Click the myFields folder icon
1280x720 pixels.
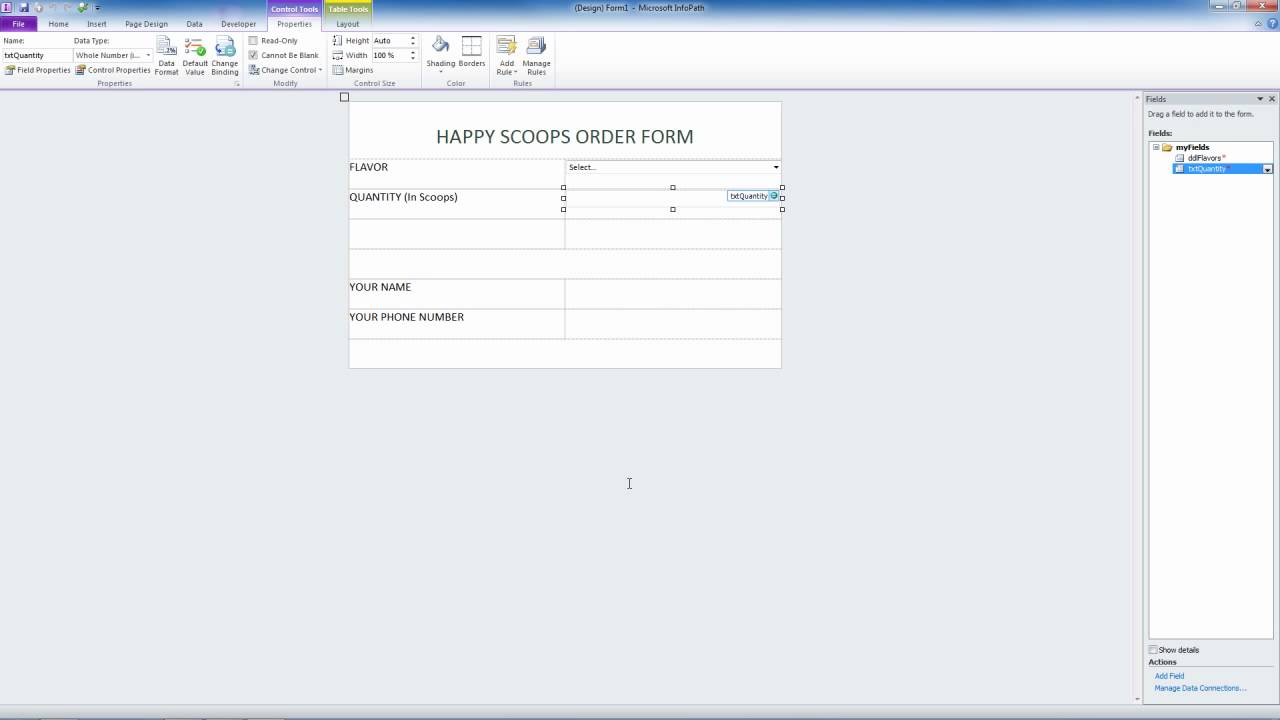coord(1167,147)
